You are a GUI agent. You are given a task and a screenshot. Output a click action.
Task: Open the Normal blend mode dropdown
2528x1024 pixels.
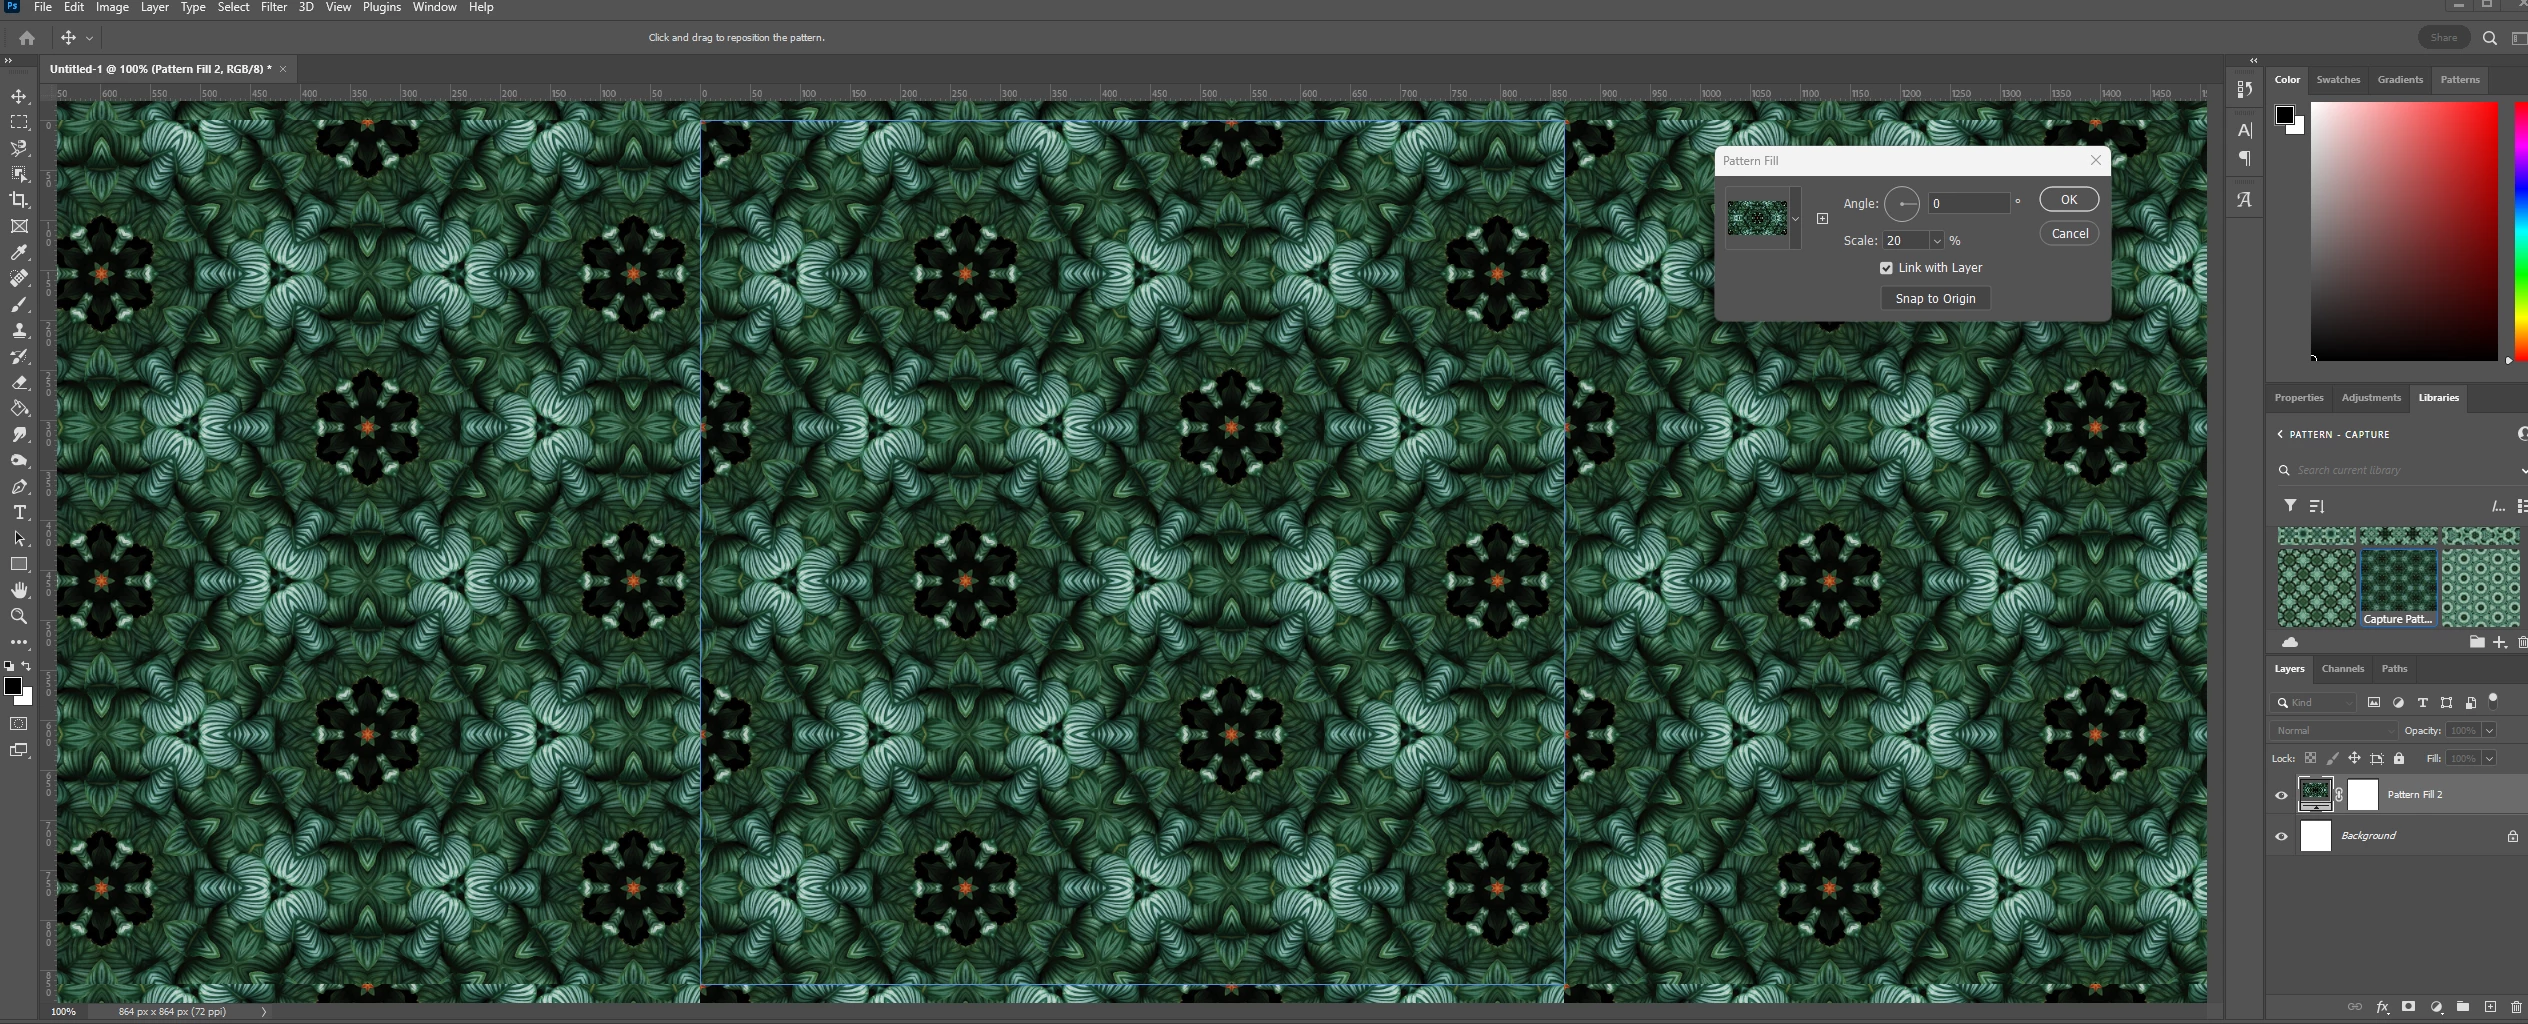click(2333, 731)
